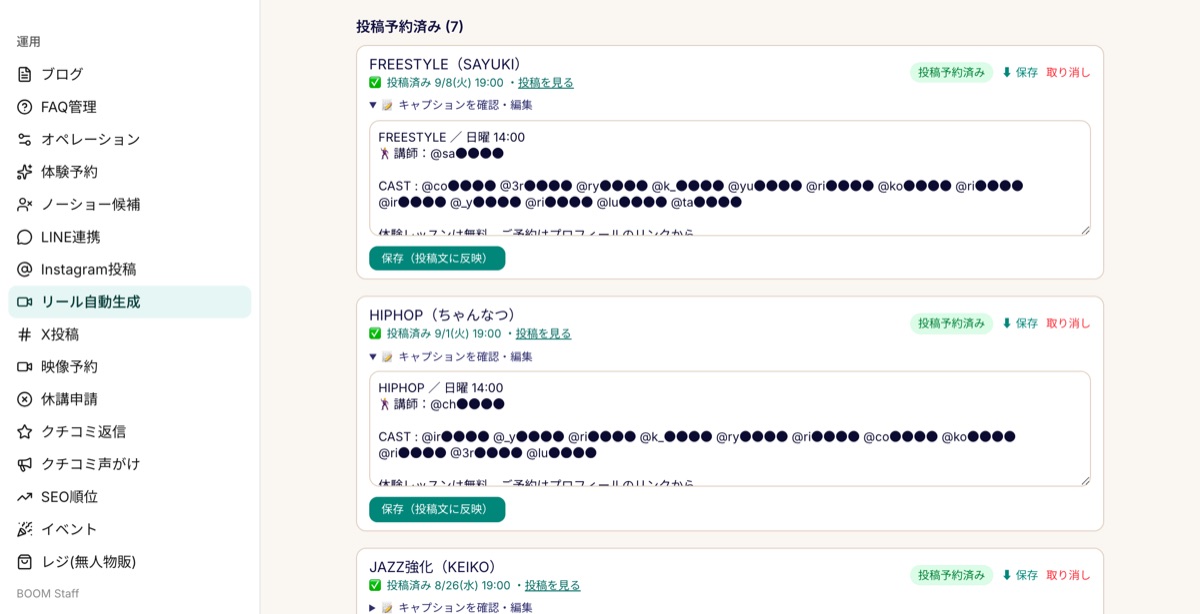Cancel FREESTYLE post with 取り消し
This screenshot has height=614, width=1200.
(1068, 72)
